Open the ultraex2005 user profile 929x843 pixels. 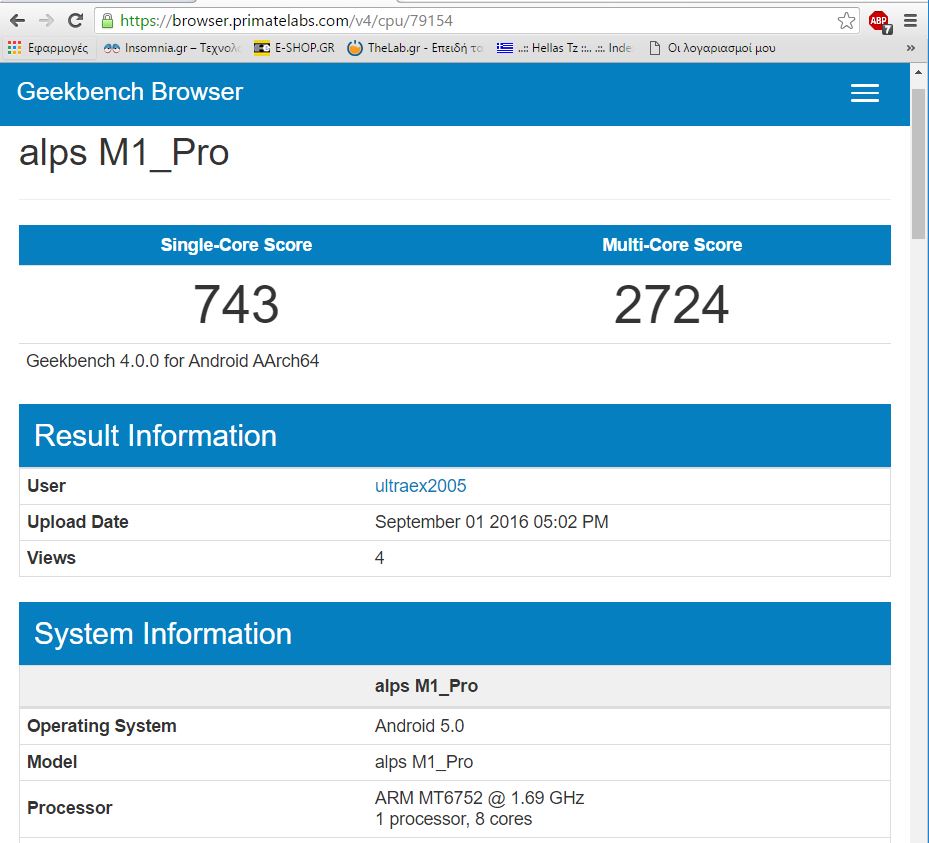click(421, 486)
